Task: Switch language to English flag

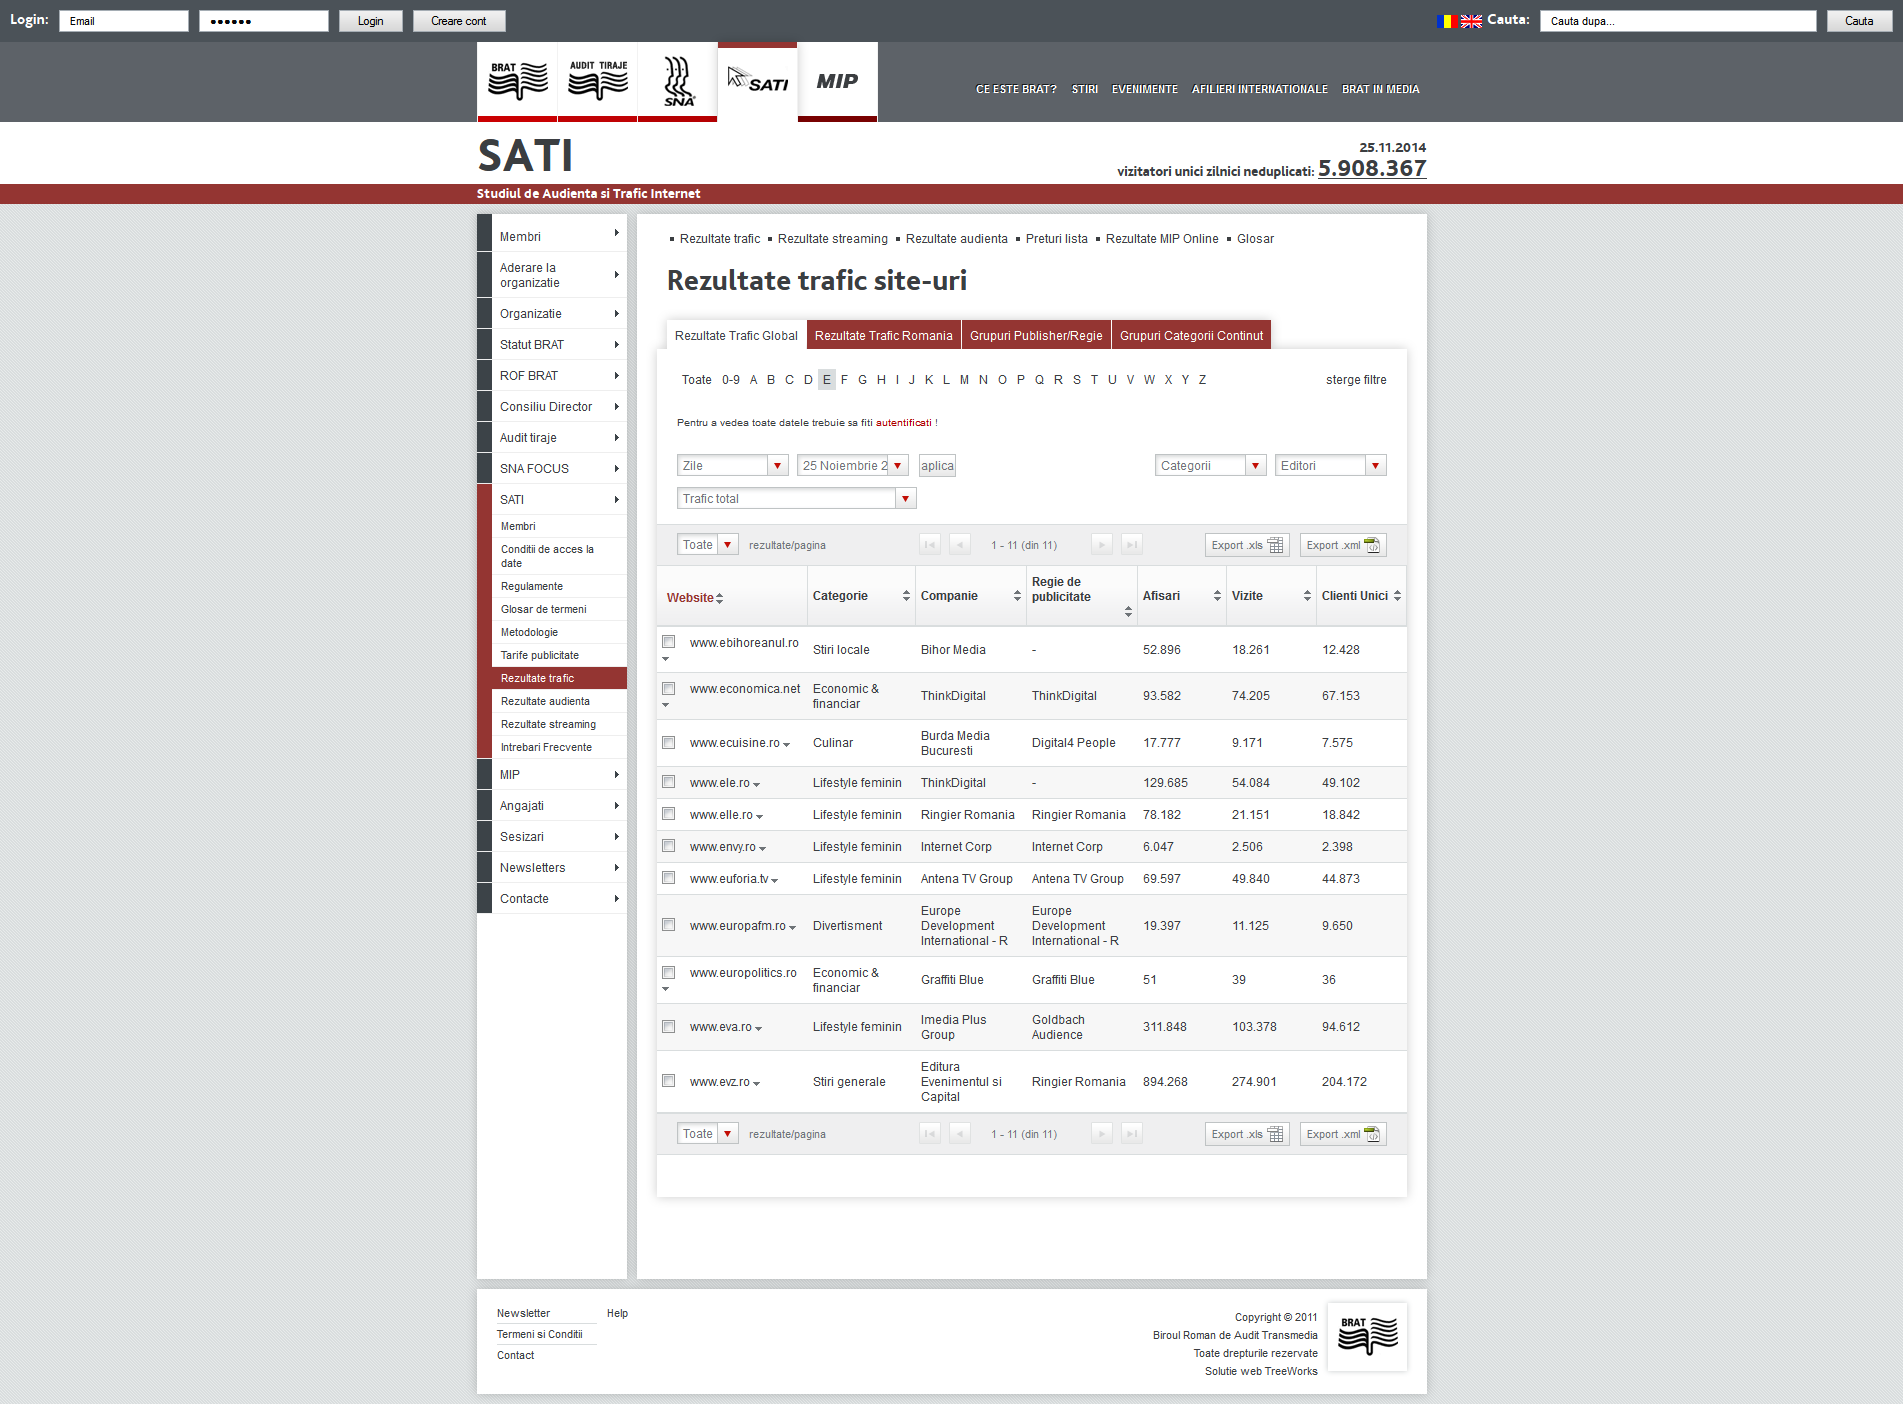Action: pyautogui.click(x=1471, y=21)
